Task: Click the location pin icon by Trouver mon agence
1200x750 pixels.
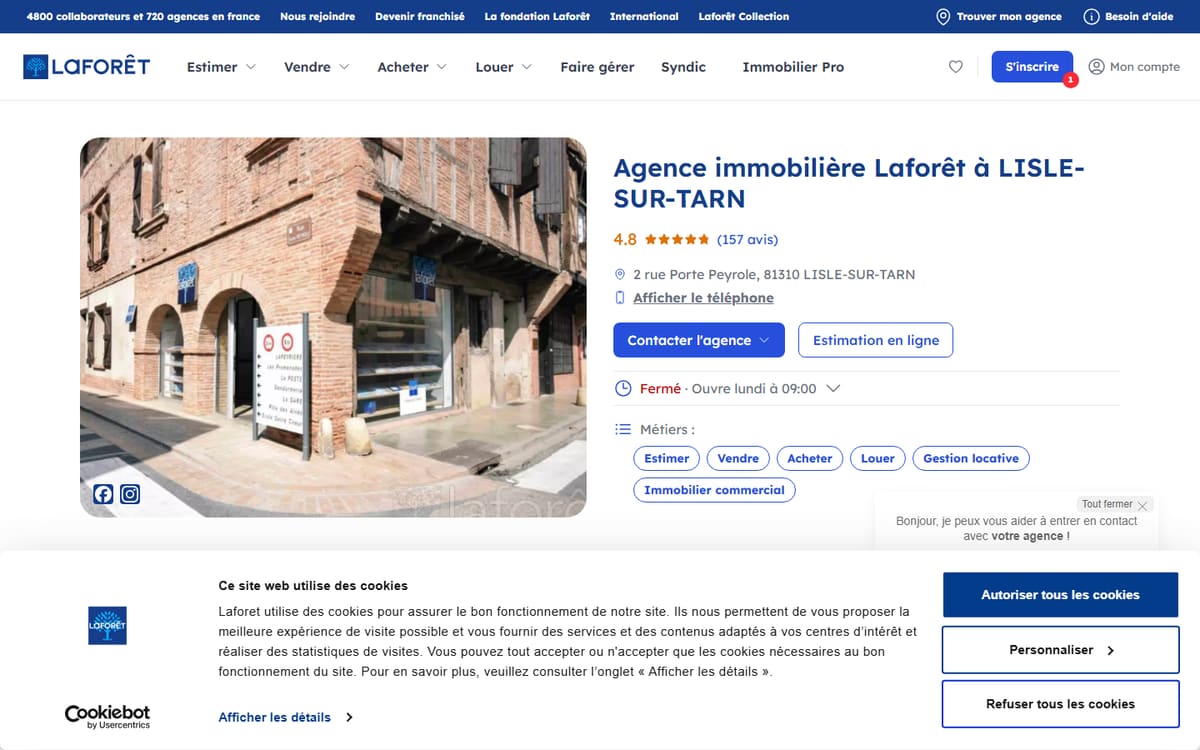Action: 943,17
